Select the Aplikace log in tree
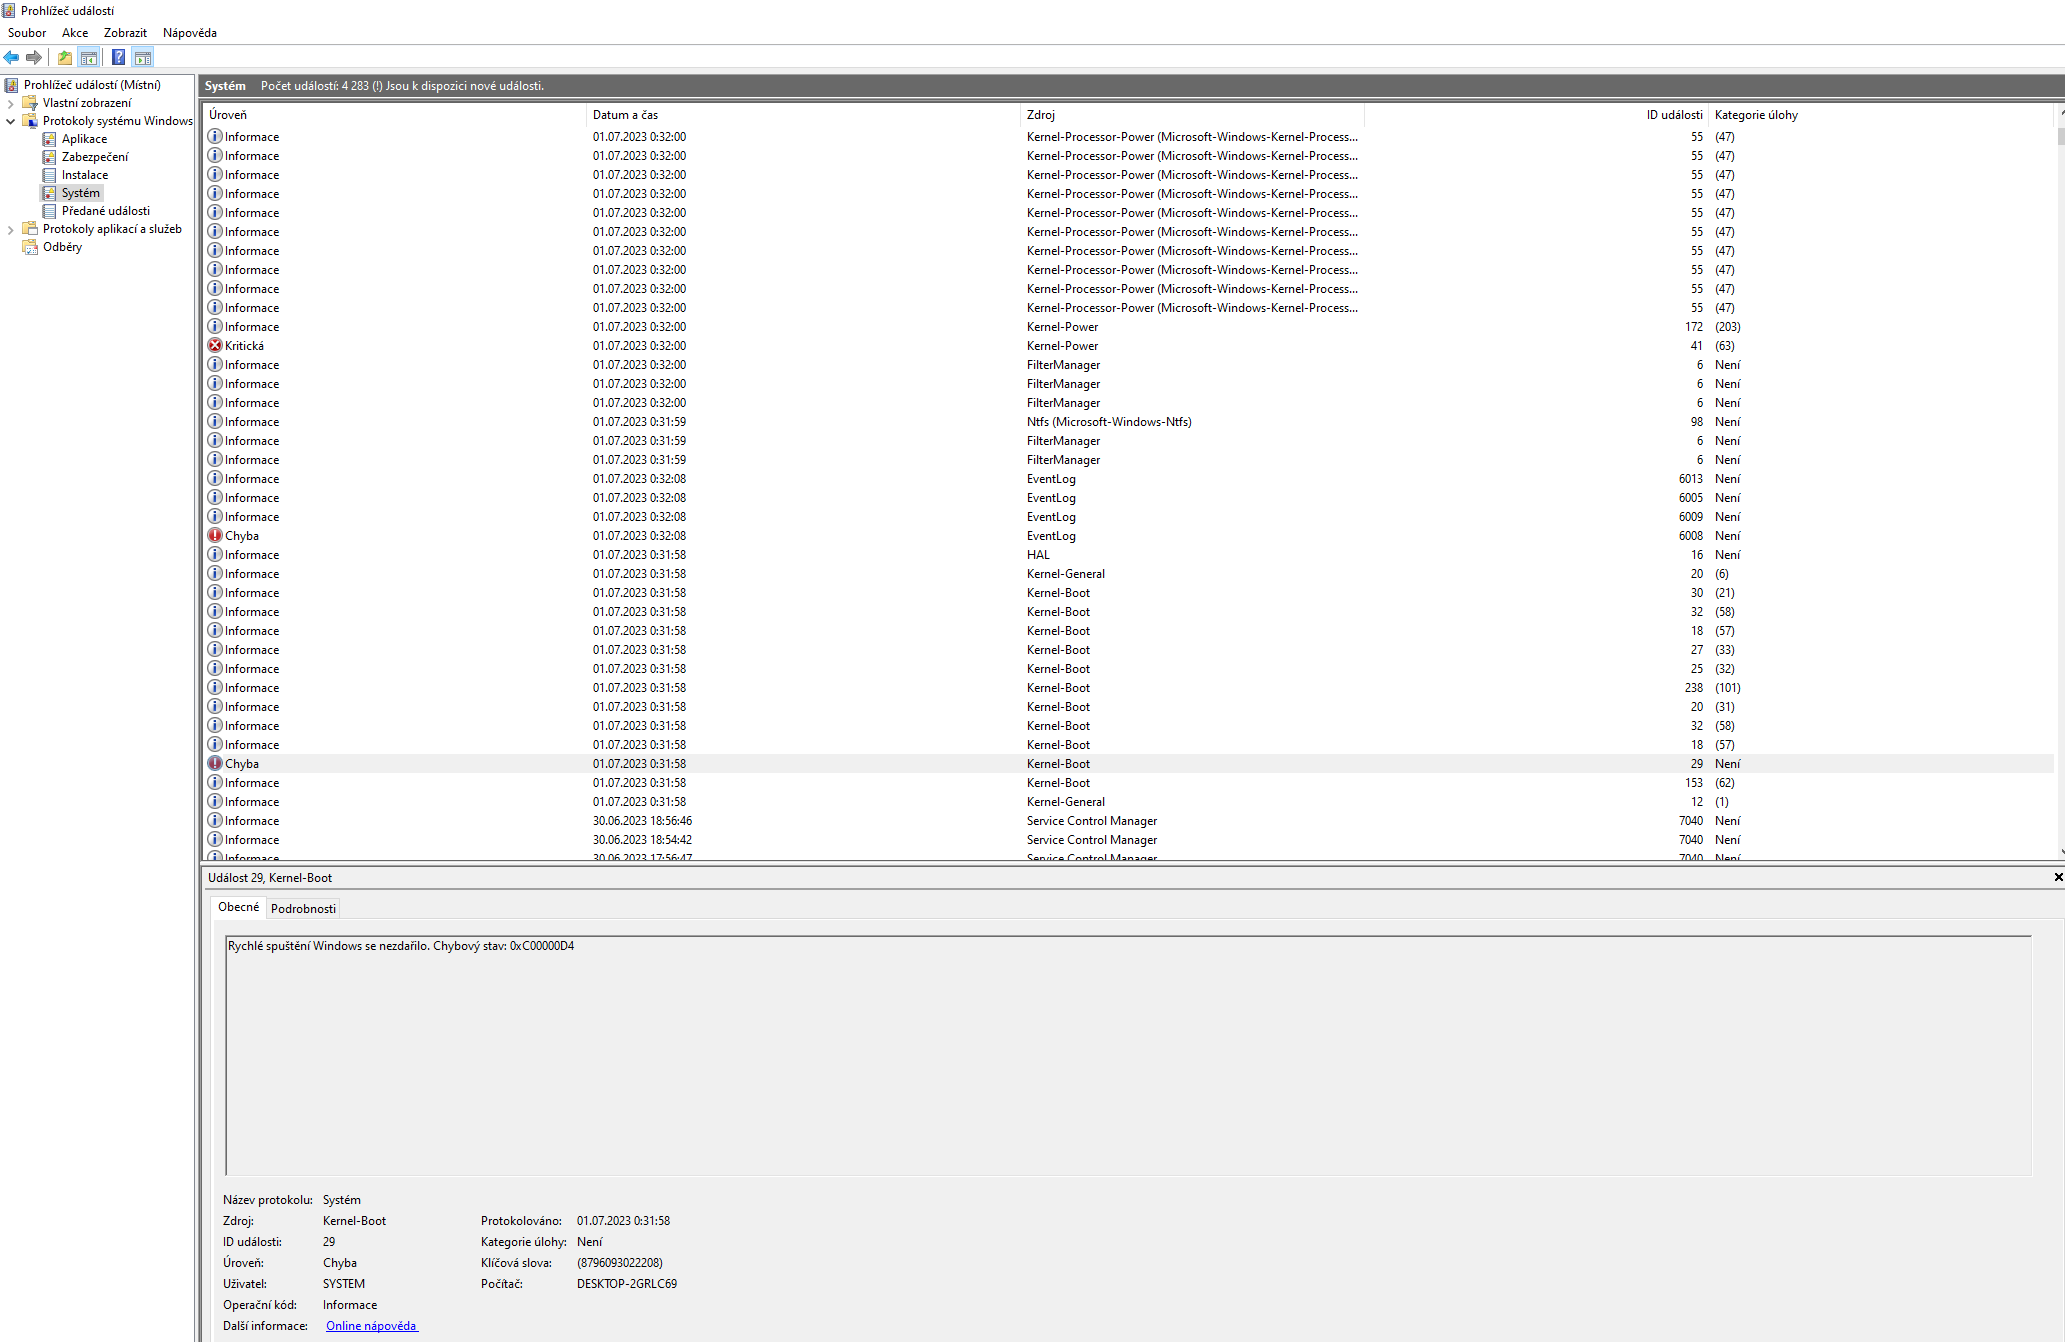Image resolution: width=2065 pixels, height=1342 pixels. pyautogui.click(x=84, y=139)
